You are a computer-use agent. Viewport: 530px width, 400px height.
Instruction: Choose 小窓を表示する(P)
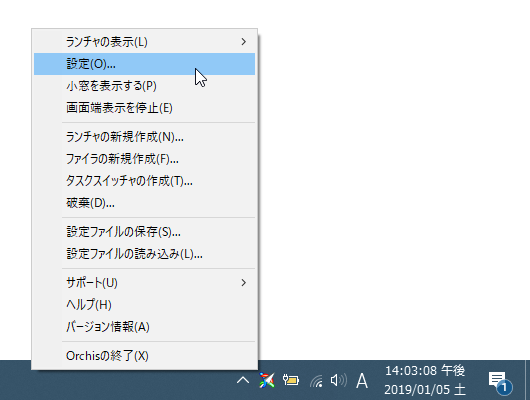(144, 86)
